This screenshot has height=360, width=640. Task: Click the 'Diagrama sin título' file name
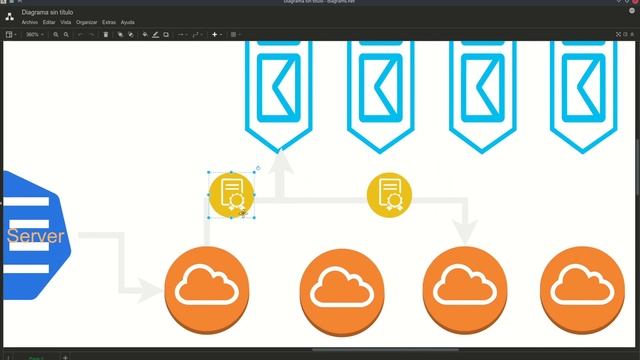[47, 13]
